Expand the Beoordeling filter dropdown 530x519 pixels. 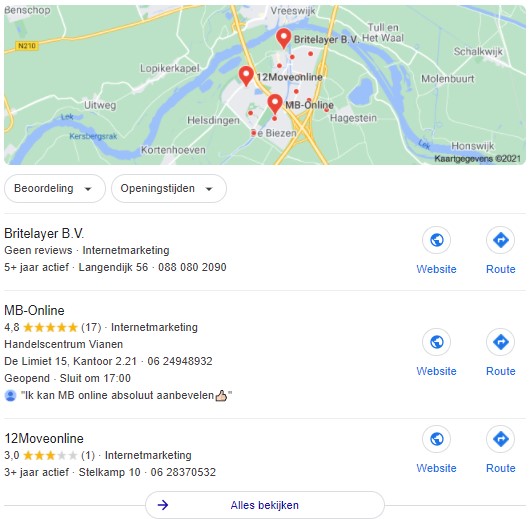point(55,188)
